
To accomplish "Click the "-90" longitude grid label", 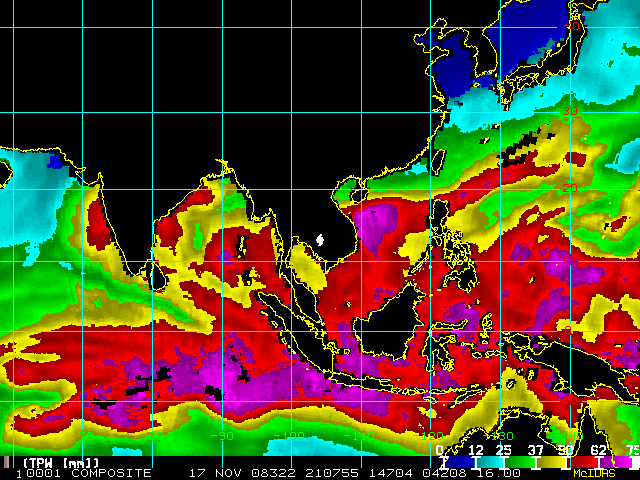I will click(222, 436).
